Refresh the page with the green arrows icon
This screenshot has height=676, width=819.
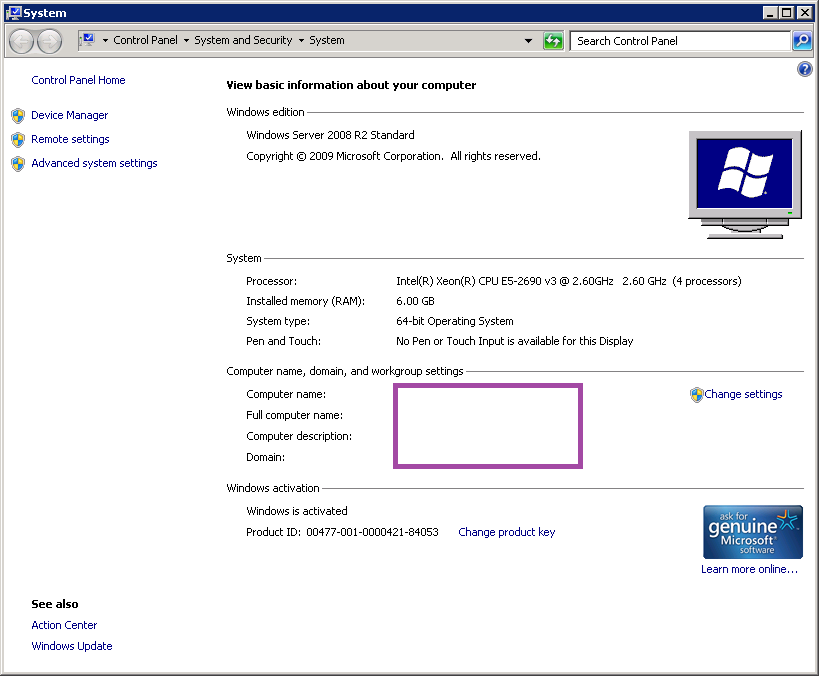(553, 41)
